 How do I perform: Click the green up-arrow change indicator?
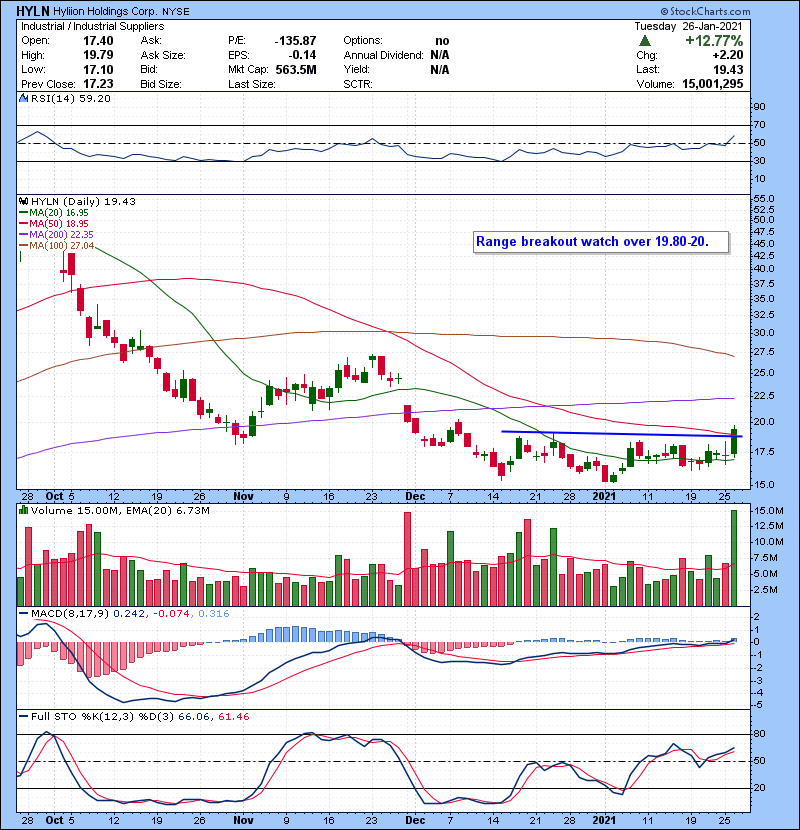646,40
